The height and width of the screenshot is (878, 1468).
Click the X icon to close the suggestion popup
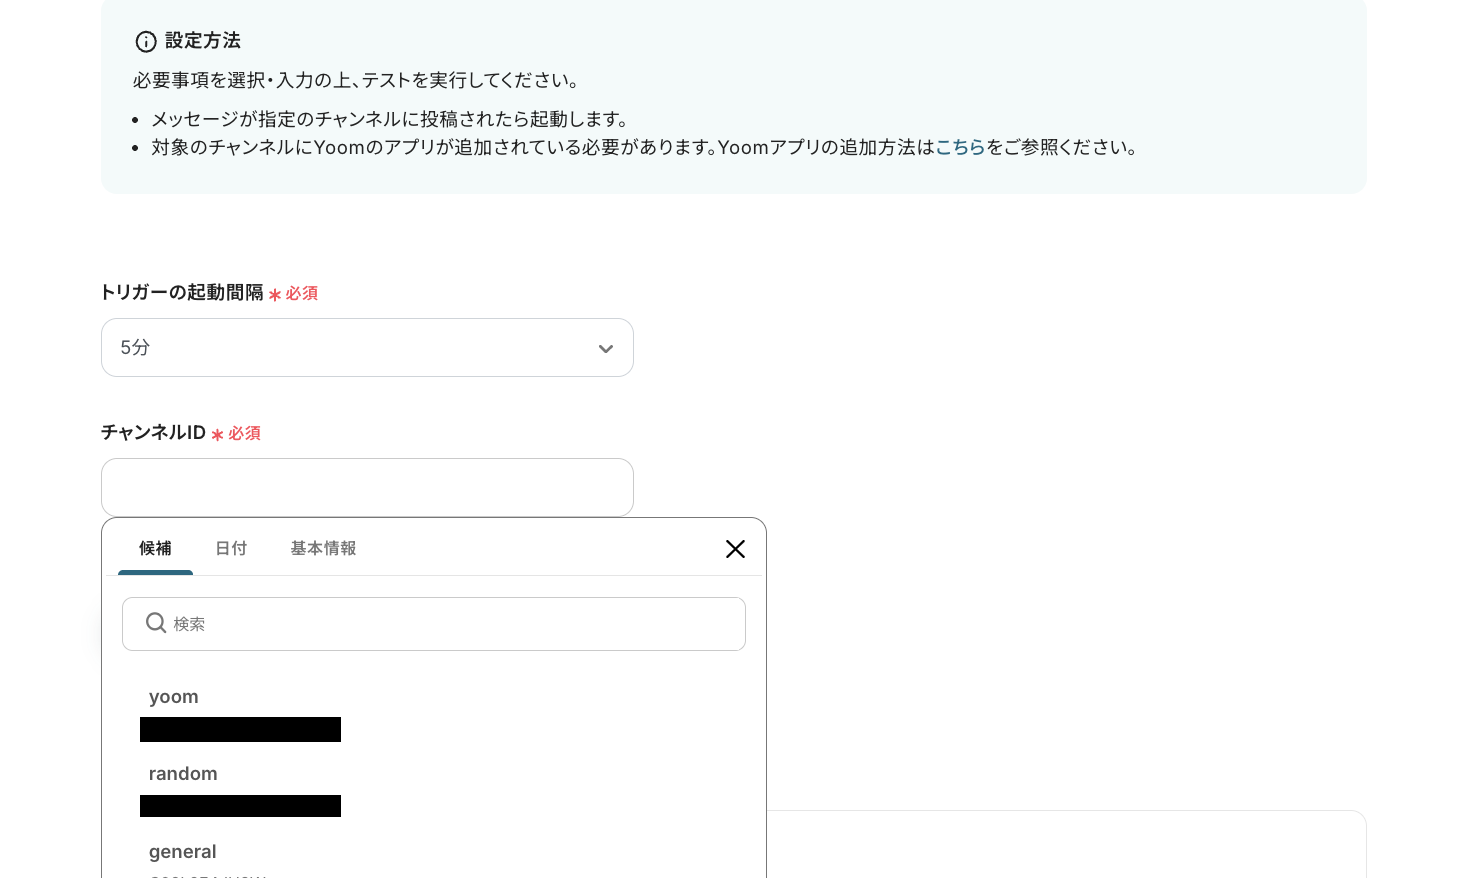point(735,549)
